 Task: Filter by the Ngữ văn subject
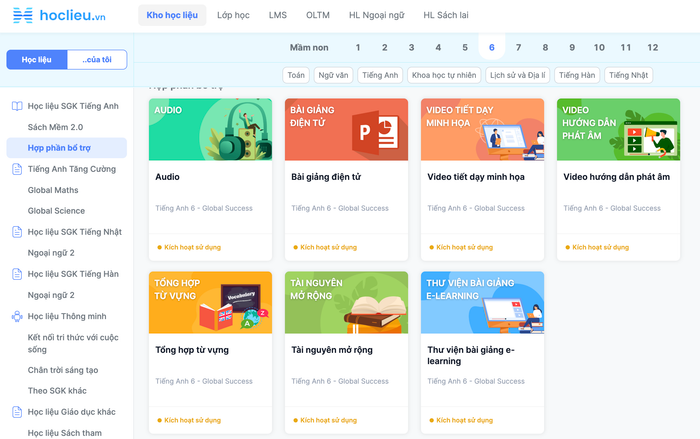(x=333, y=75)
